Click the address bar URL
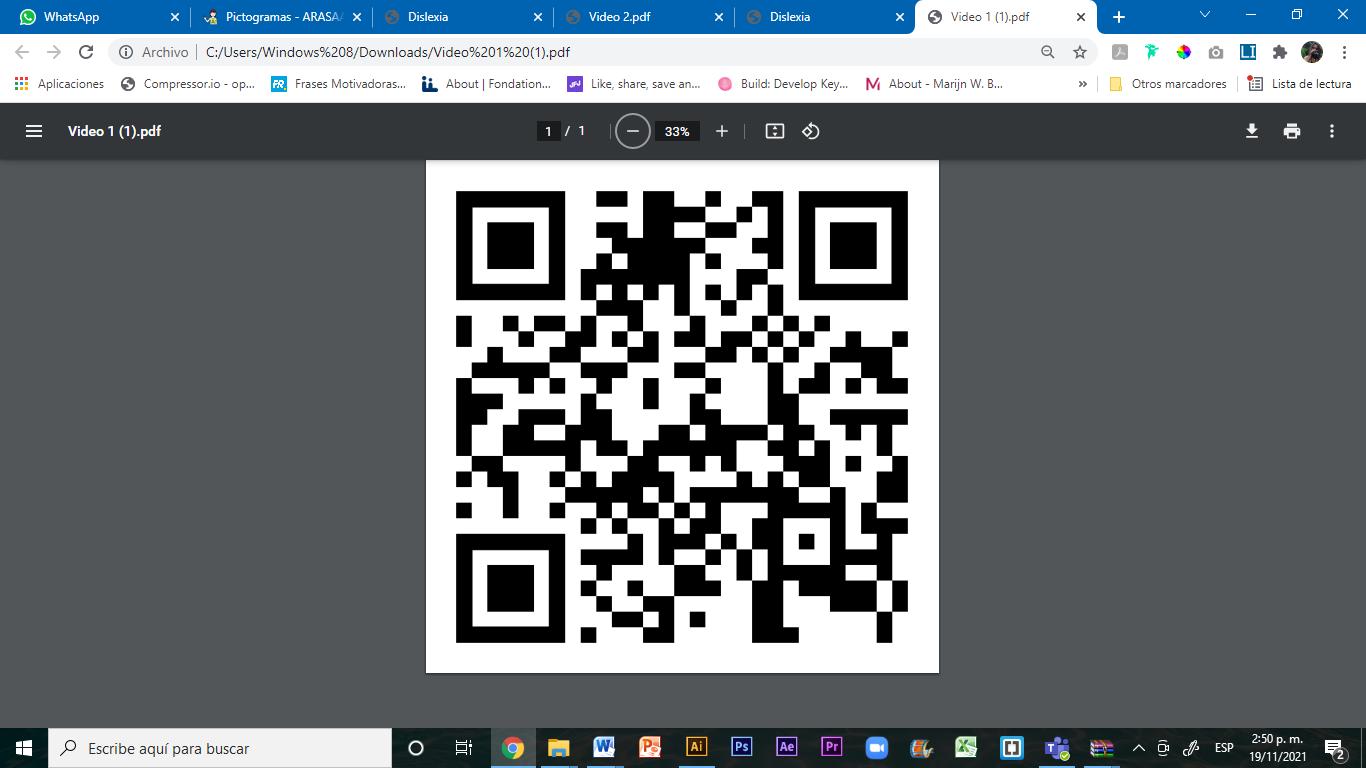 [388, 52]
